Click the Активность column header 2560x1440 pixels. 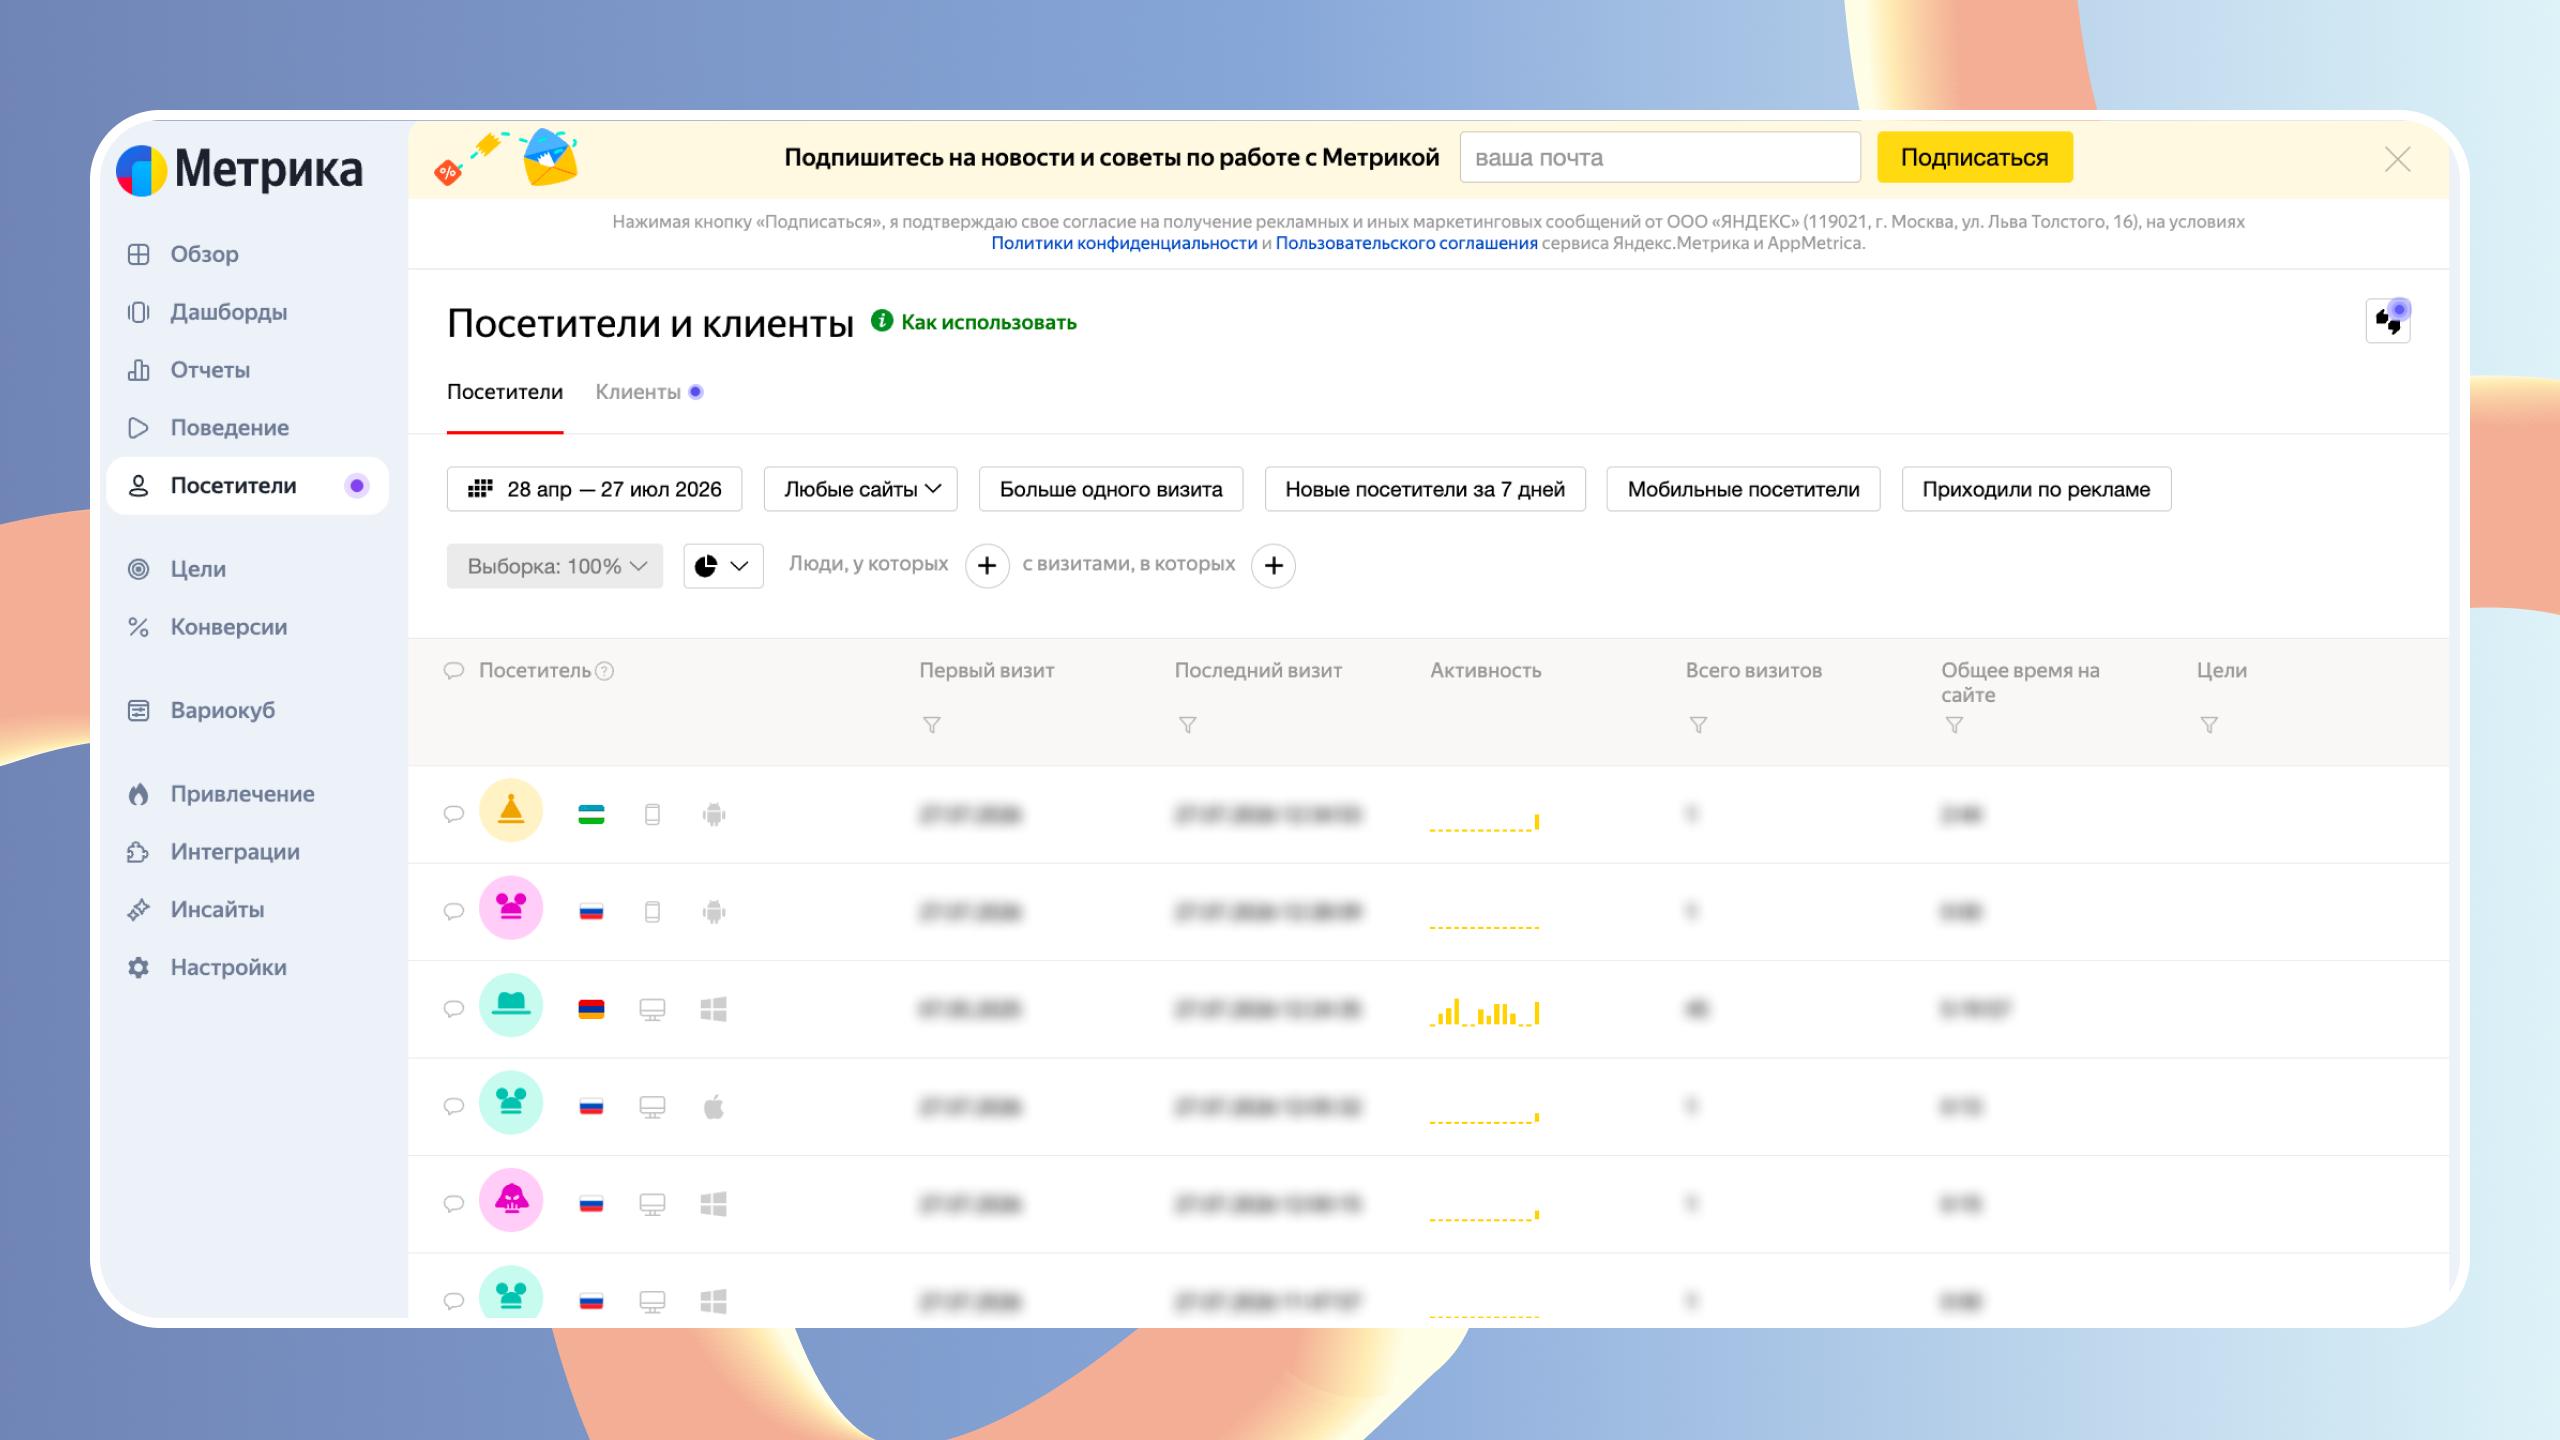[x=1486, y=671]
